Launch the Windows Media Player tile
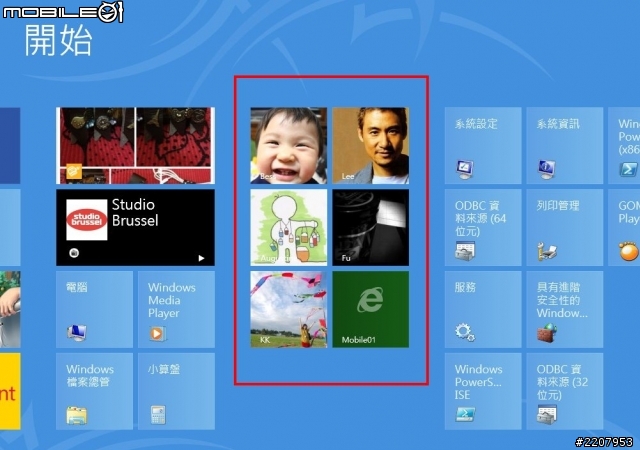Screen dimensions: 640x450 click(x=176, y=309)
